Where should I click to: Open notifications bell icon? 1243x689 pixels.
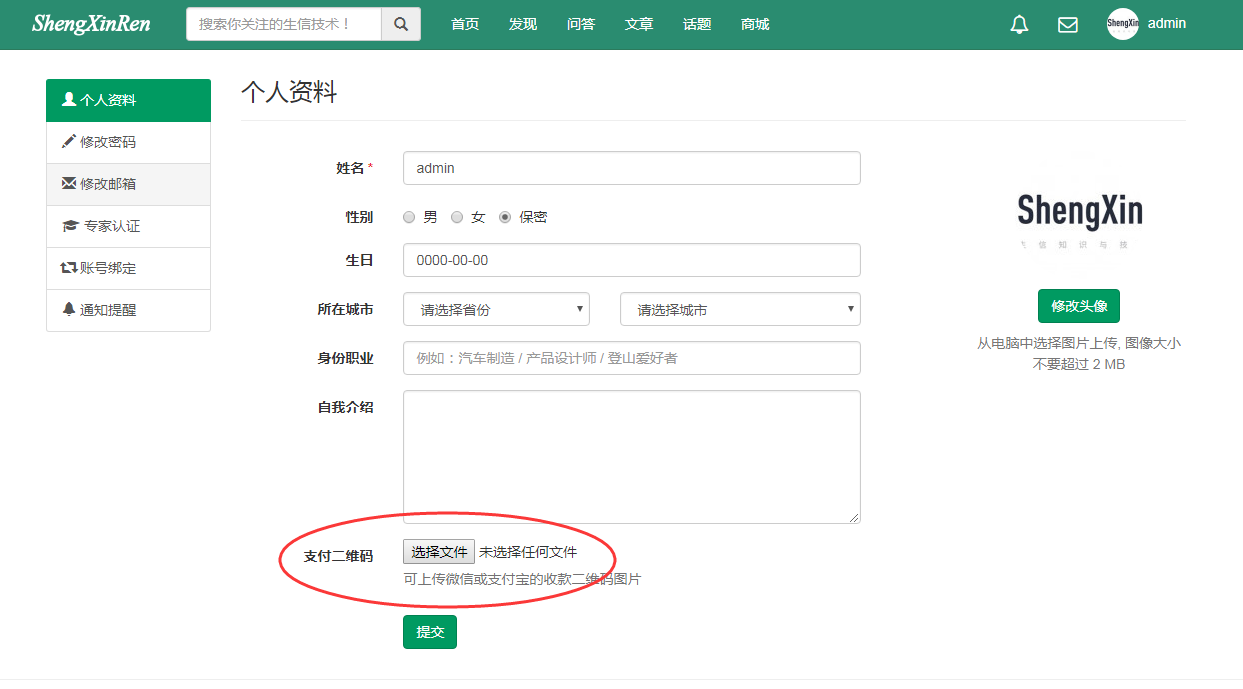click(x=1019, y=25)
